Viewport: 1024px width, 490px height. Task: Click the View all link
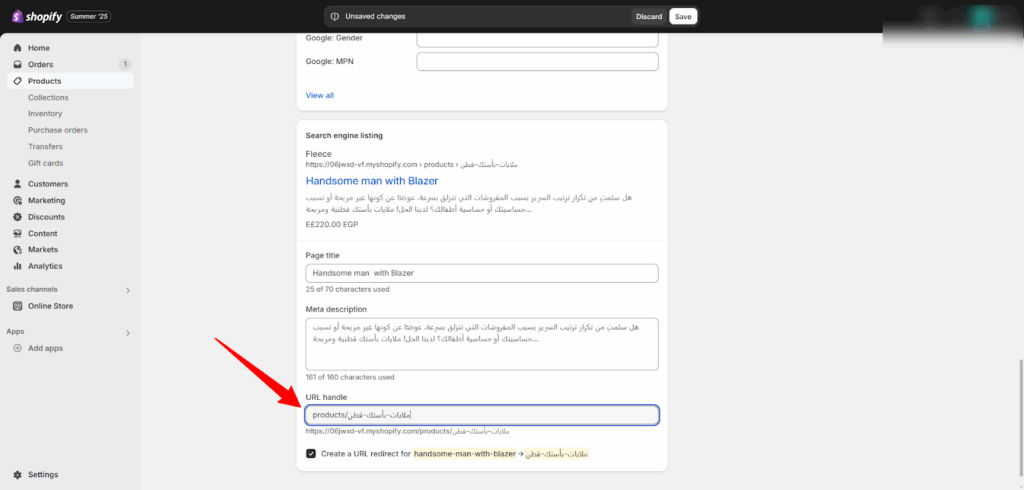[319, 95]
